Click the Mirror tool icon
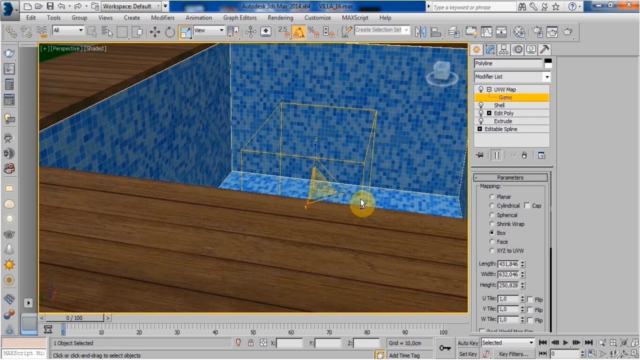The image size is (640, 360). point(420,31)
